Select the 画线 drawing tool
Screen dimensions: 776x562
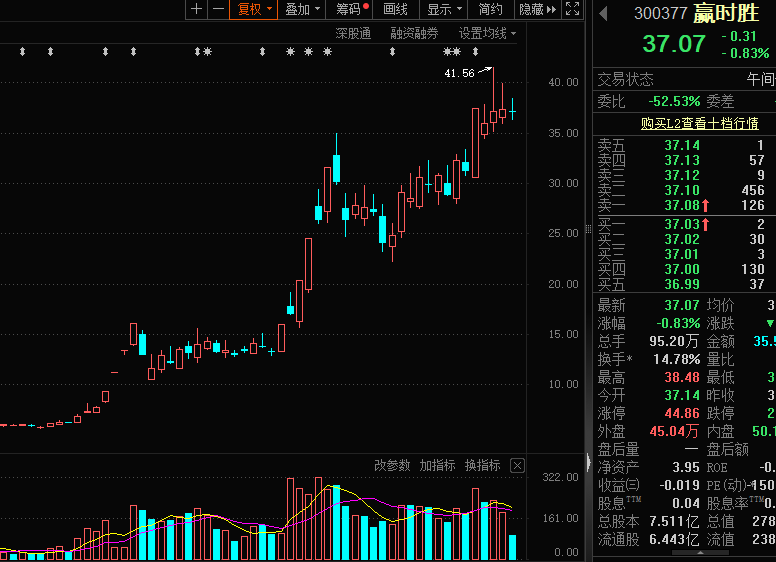pyautogui.click(x=396, y=9)
